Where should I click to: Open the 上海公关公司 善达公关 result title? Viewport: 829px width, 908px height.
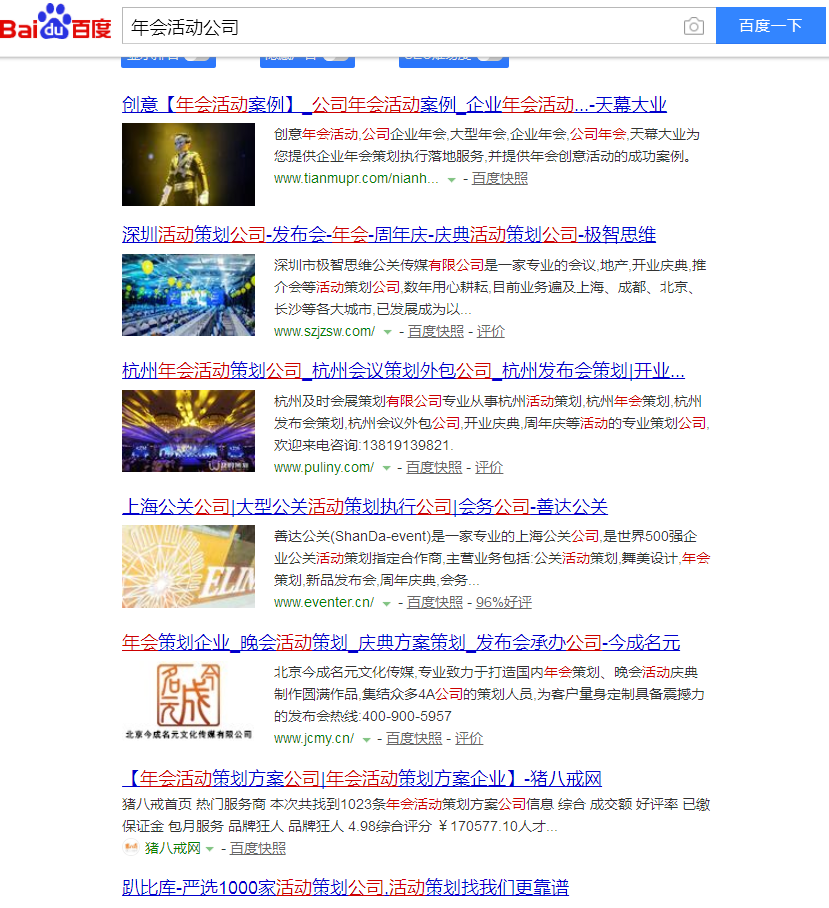coord(365,507)
